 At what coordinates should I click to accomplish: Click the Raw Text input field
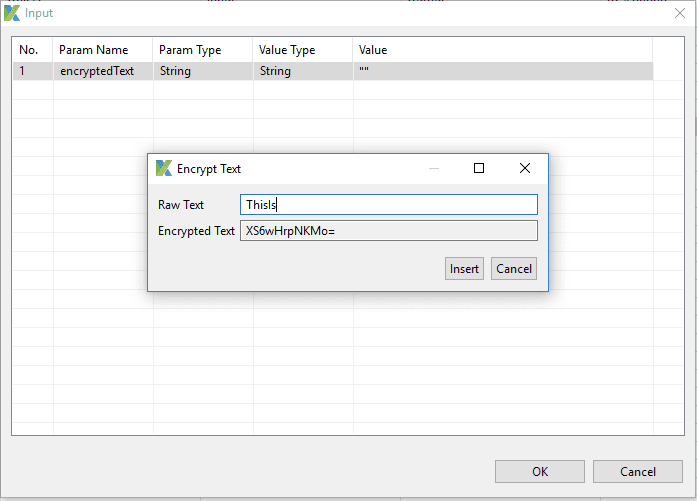click(389, 204)
